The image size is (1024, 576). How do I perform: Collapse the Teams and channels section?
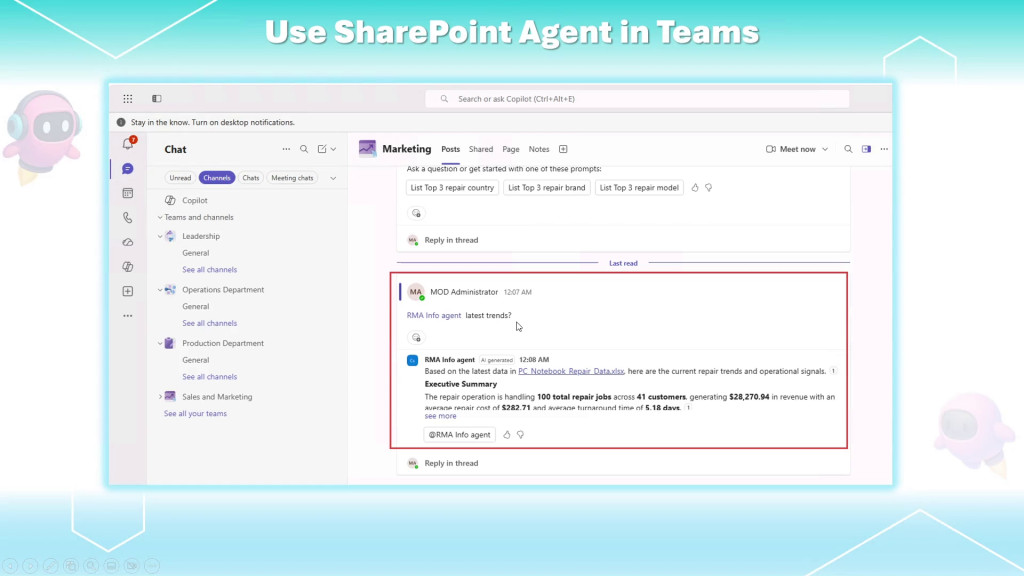(160, 217)
